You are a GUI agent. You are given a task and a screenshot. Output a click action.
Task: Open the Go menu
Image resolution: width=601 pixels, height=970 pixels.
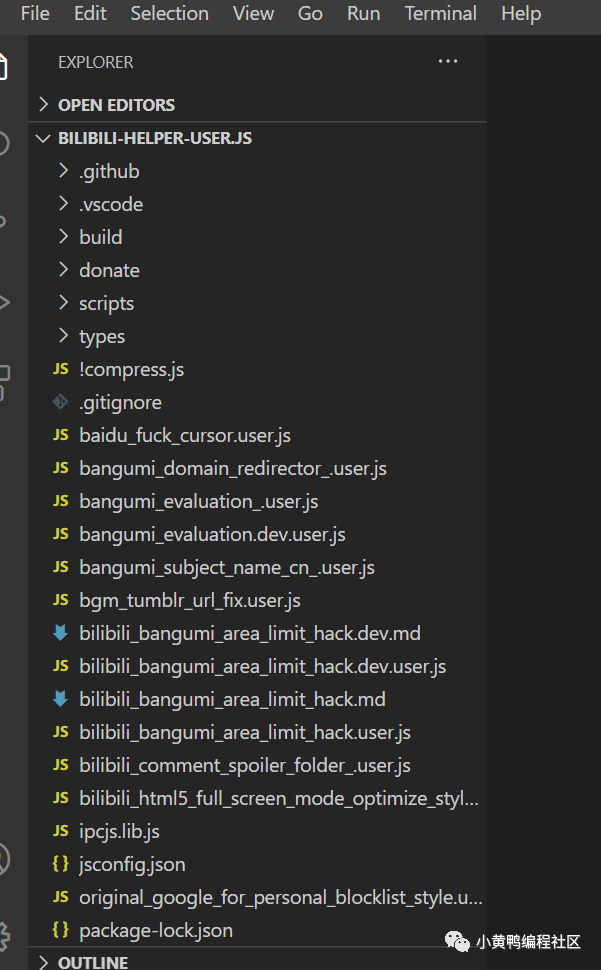pos(310,13)
